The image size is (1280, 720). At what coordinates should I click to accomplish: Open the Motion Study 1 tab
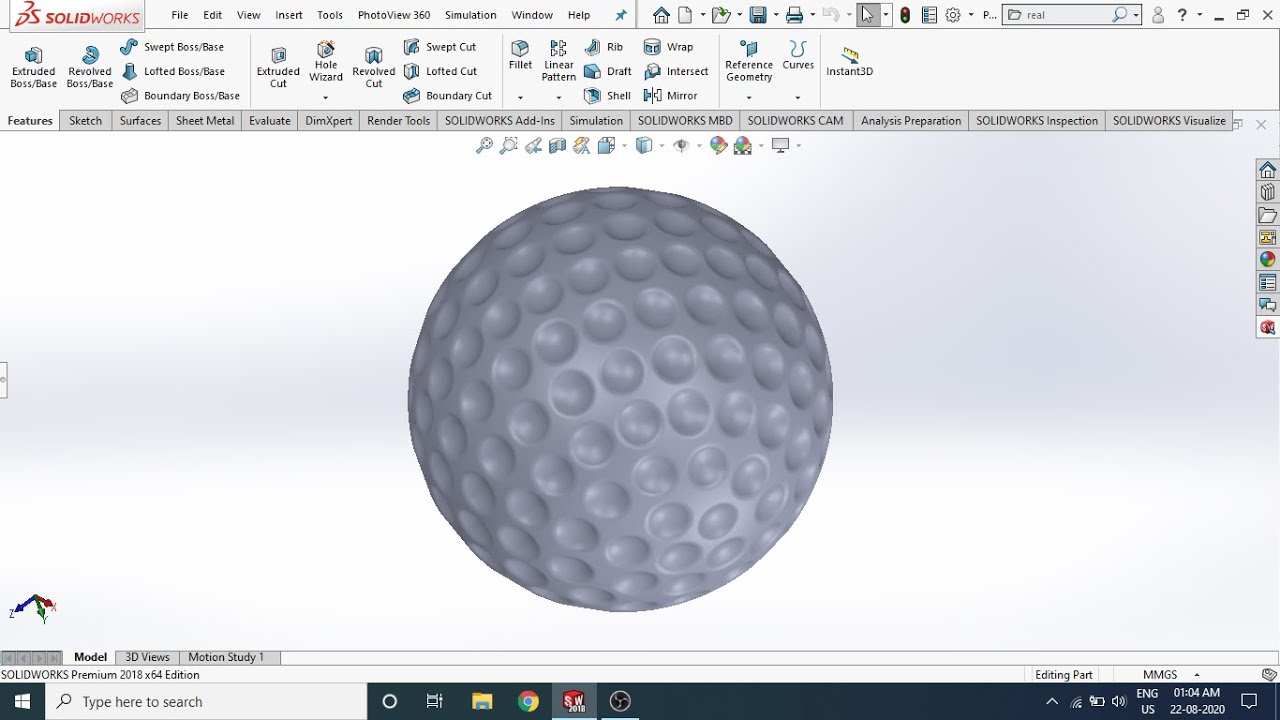(226, 657)
